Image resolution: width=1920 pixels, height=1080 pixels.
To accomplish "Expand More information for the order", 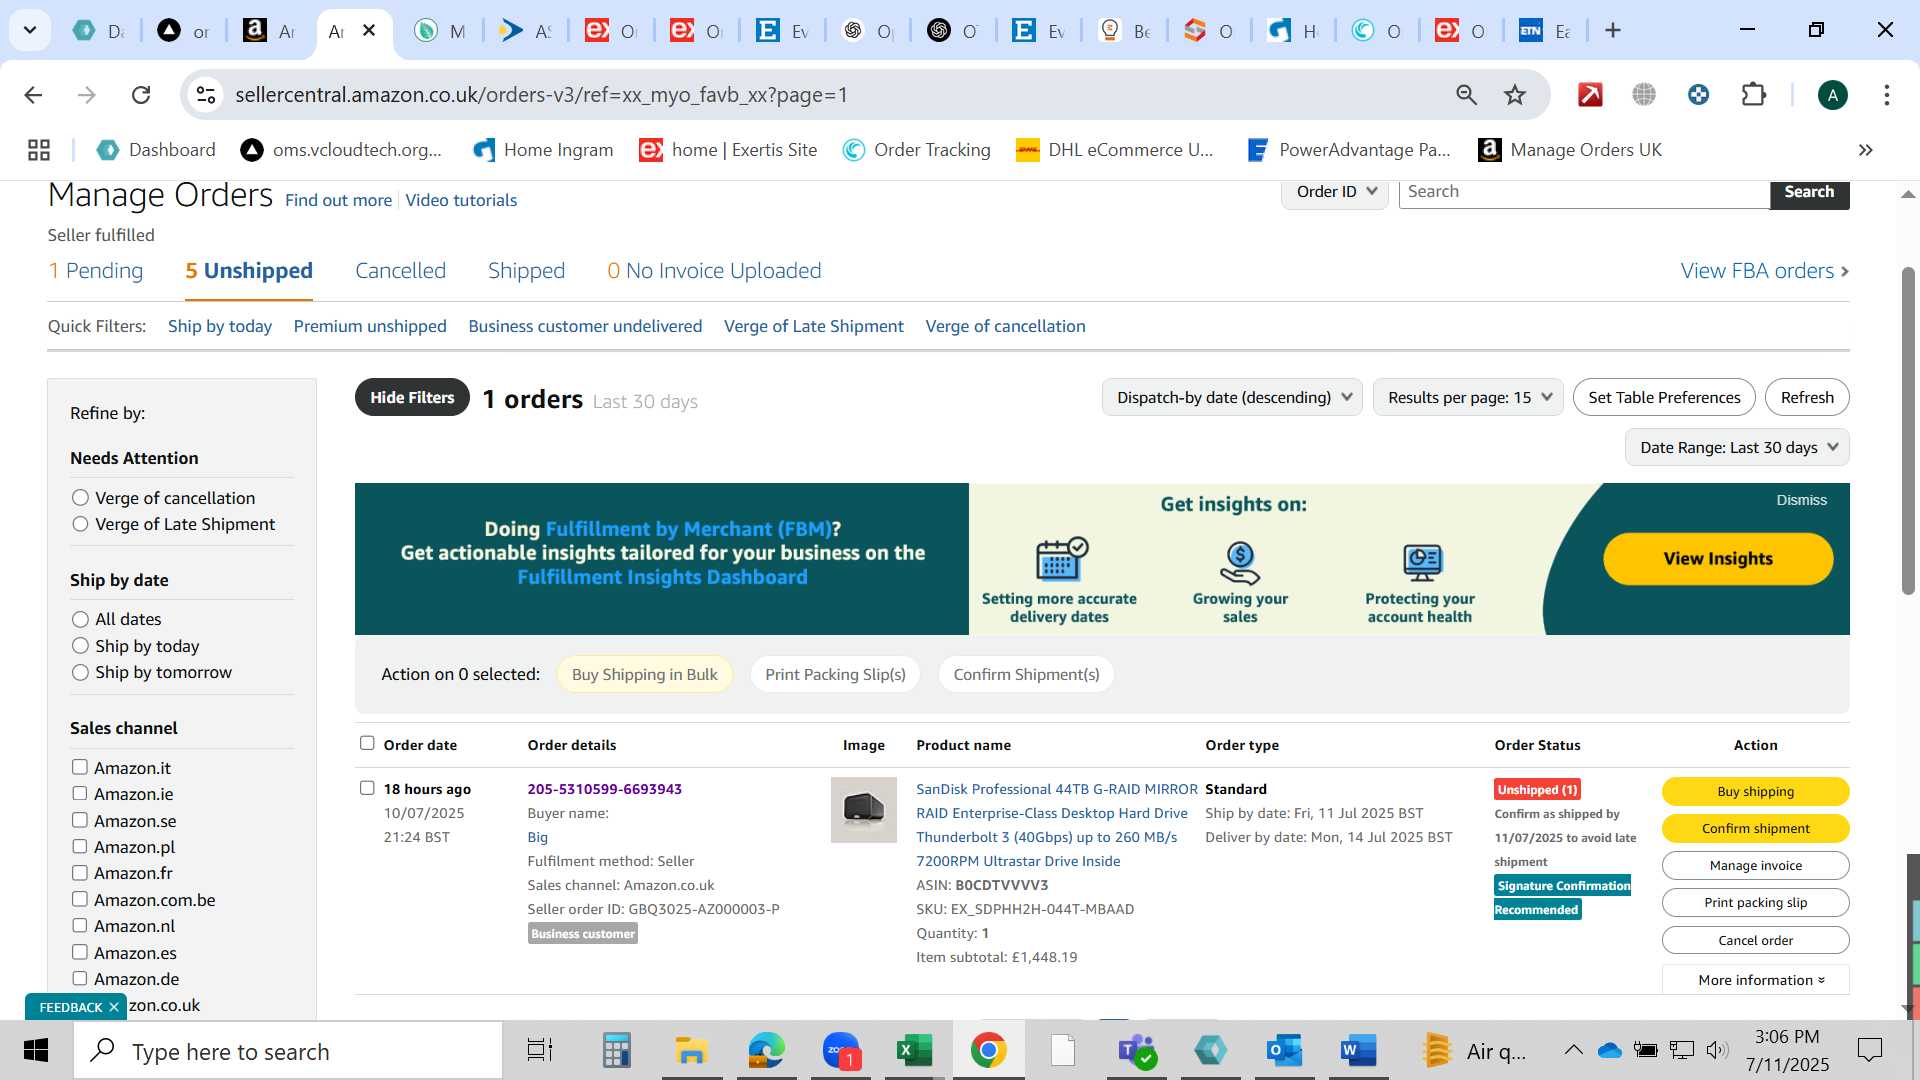I will pyautogui.click(x=1755, y=980).
